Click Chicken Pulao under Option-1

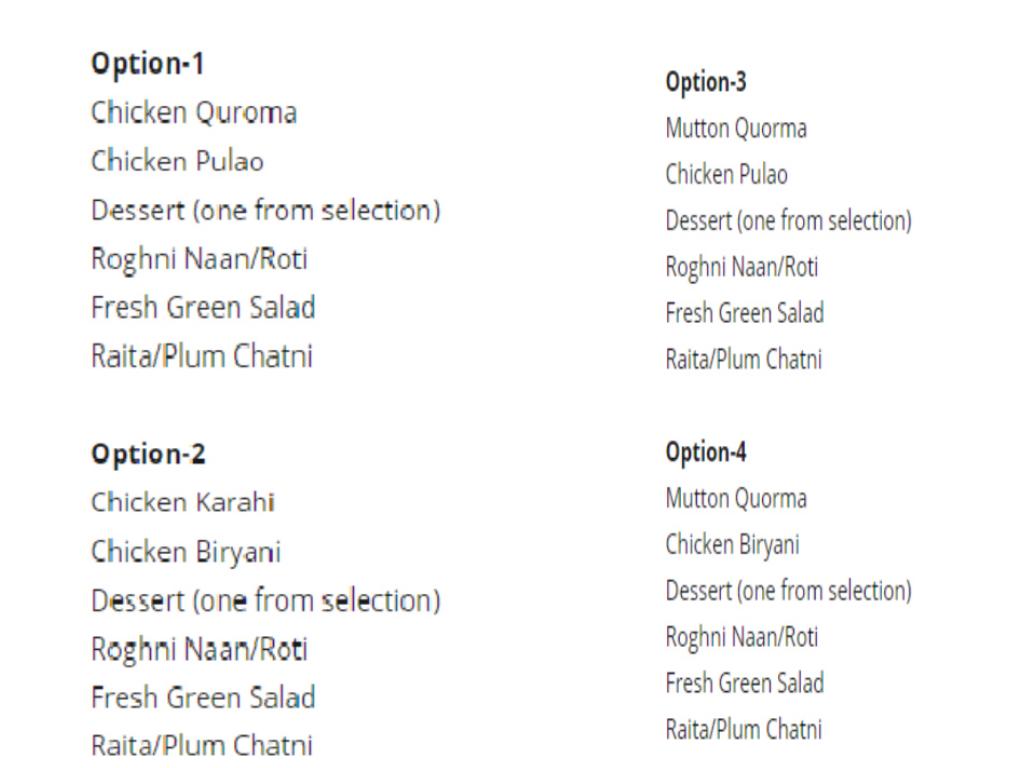point(178,162)
